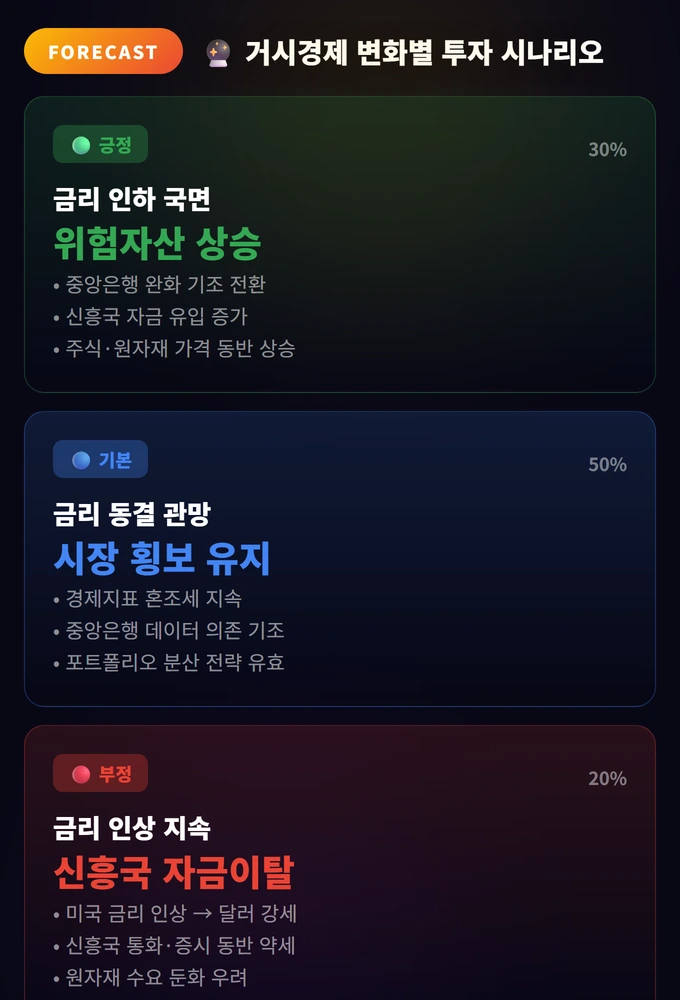Open the 거시경제 변화별 투자 시나리오 header
The height and width of the screenshot is (1000, 680).
tap(424, 53)
